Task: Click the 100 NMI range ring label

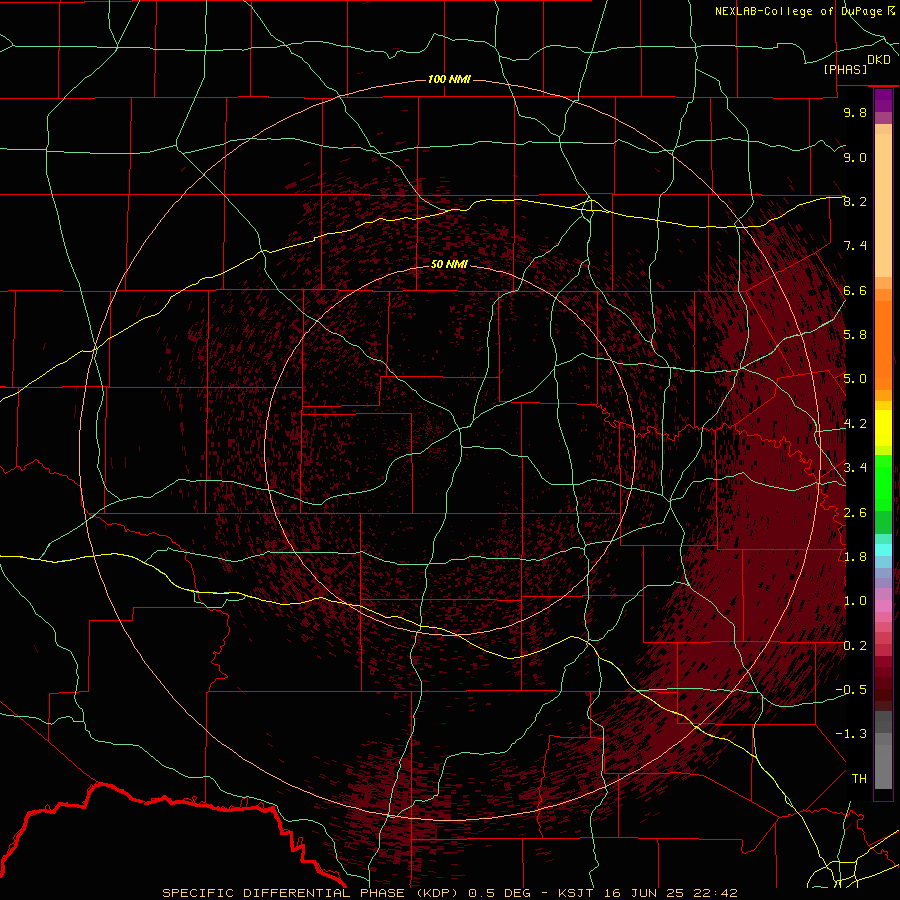Action: click(449, 79)
